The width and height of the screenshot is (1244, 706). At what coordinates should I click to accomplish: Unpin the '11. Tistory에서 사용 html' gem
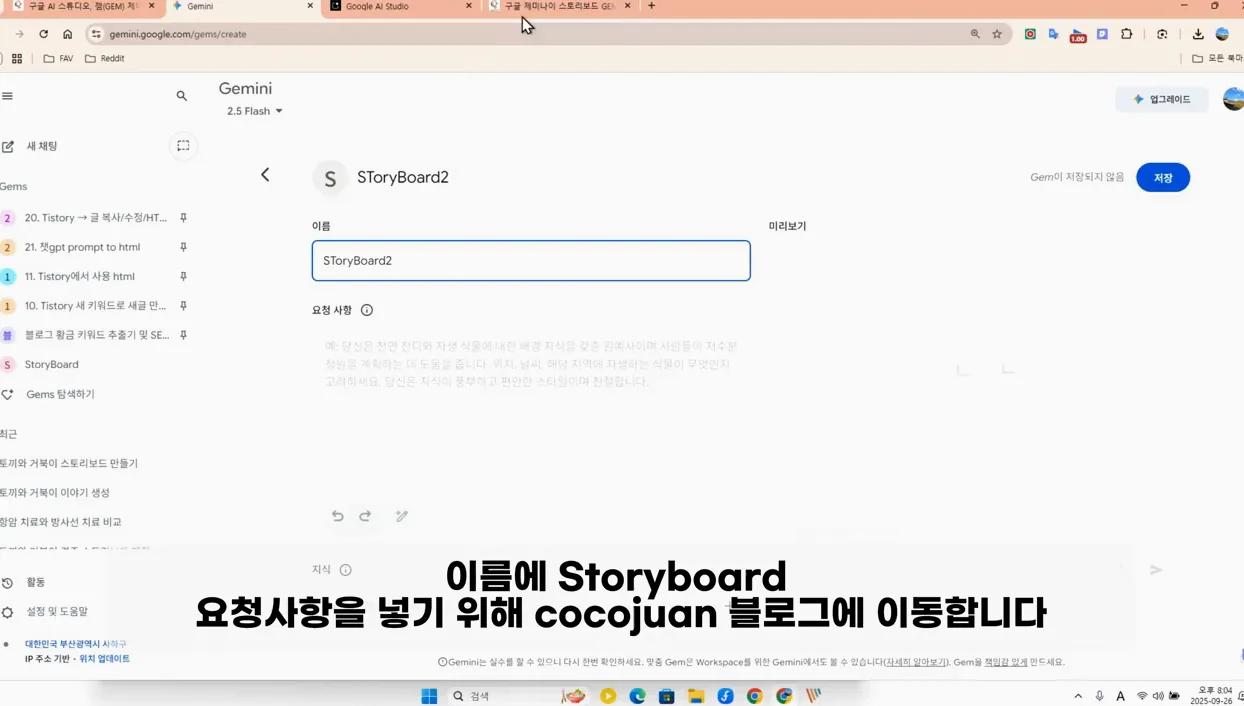pyautogui.click(x=183, y=276)
